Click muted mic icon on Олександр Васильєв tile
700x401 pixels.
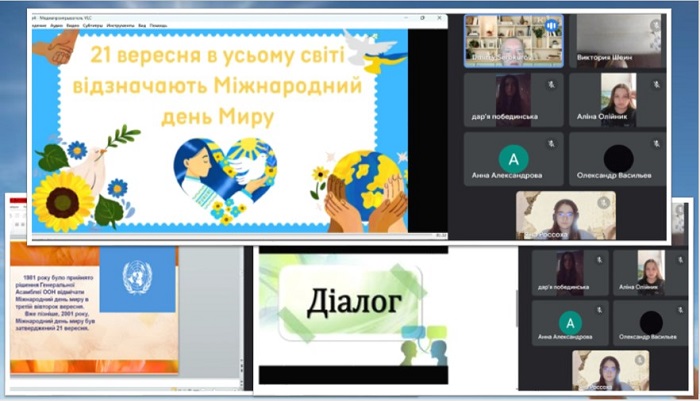pyautogui.click(x=656, y=143)
